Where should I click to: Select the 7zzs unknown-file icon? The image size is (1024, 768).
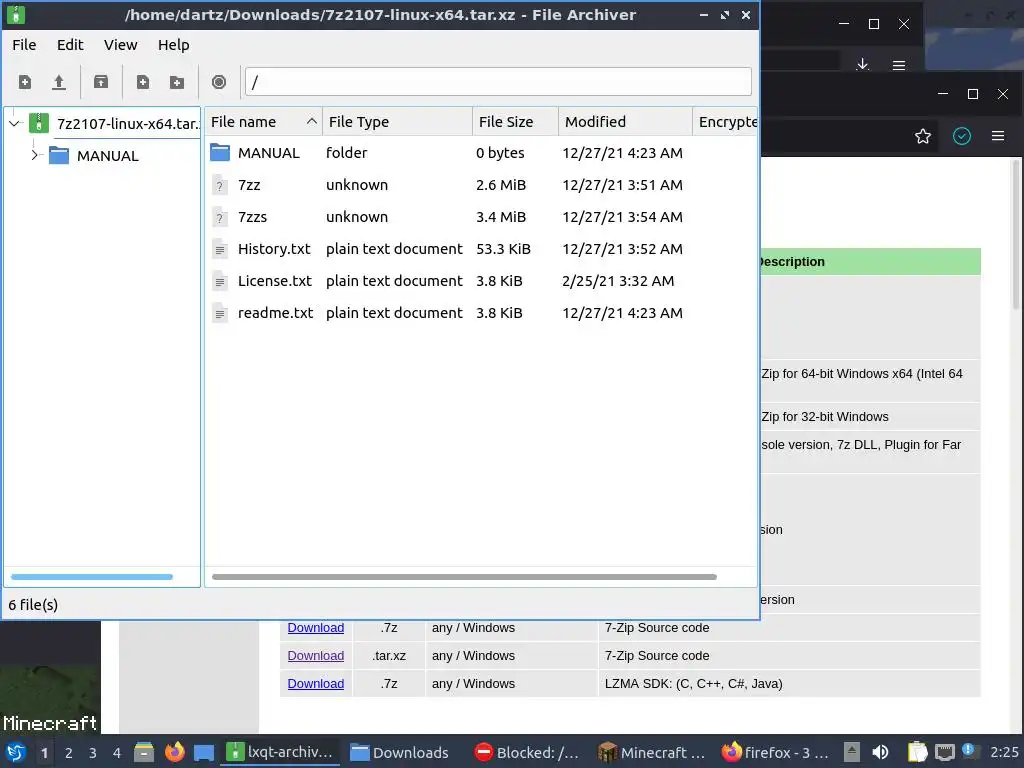[220, 217]
